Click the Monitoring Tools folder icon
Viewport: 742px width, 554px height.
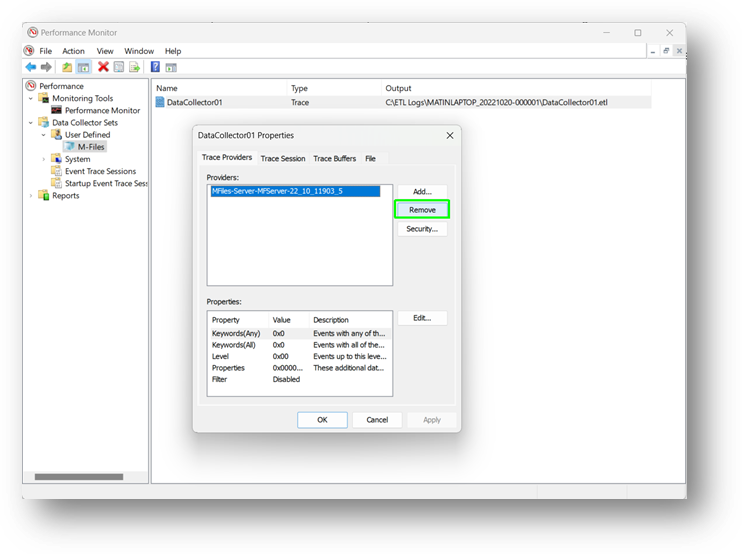pos(44,98)
